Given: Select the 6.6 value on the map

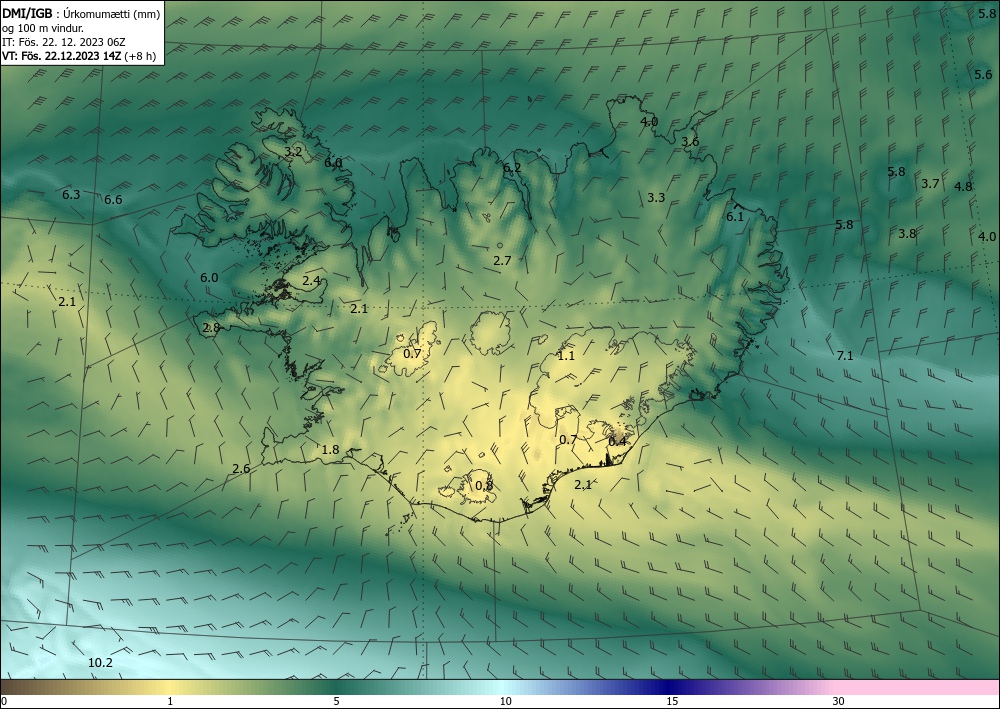Looking at the screenshot, I should pyautogui.click(x=113, y=200).
